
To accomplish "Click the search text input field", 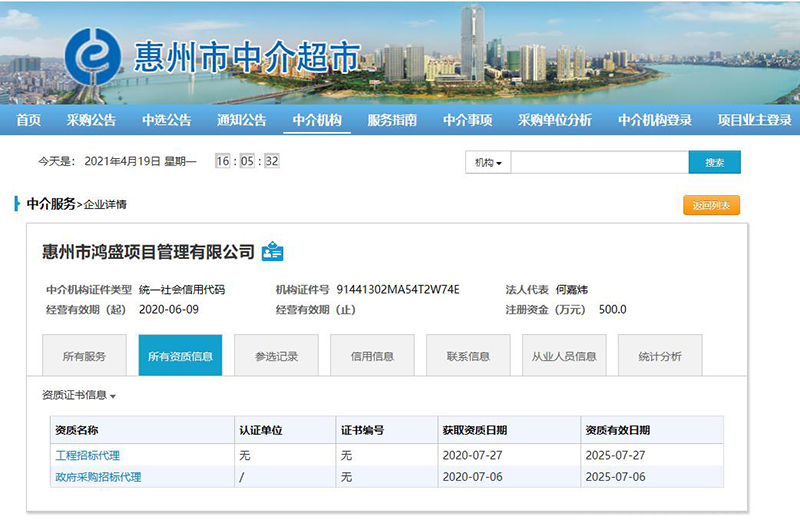I will click(600, 163).
